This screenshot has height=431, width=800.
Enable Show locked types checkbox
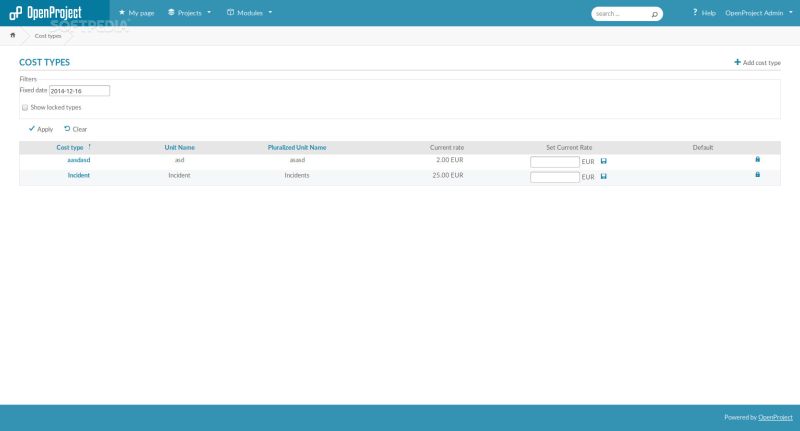[24, 108]
